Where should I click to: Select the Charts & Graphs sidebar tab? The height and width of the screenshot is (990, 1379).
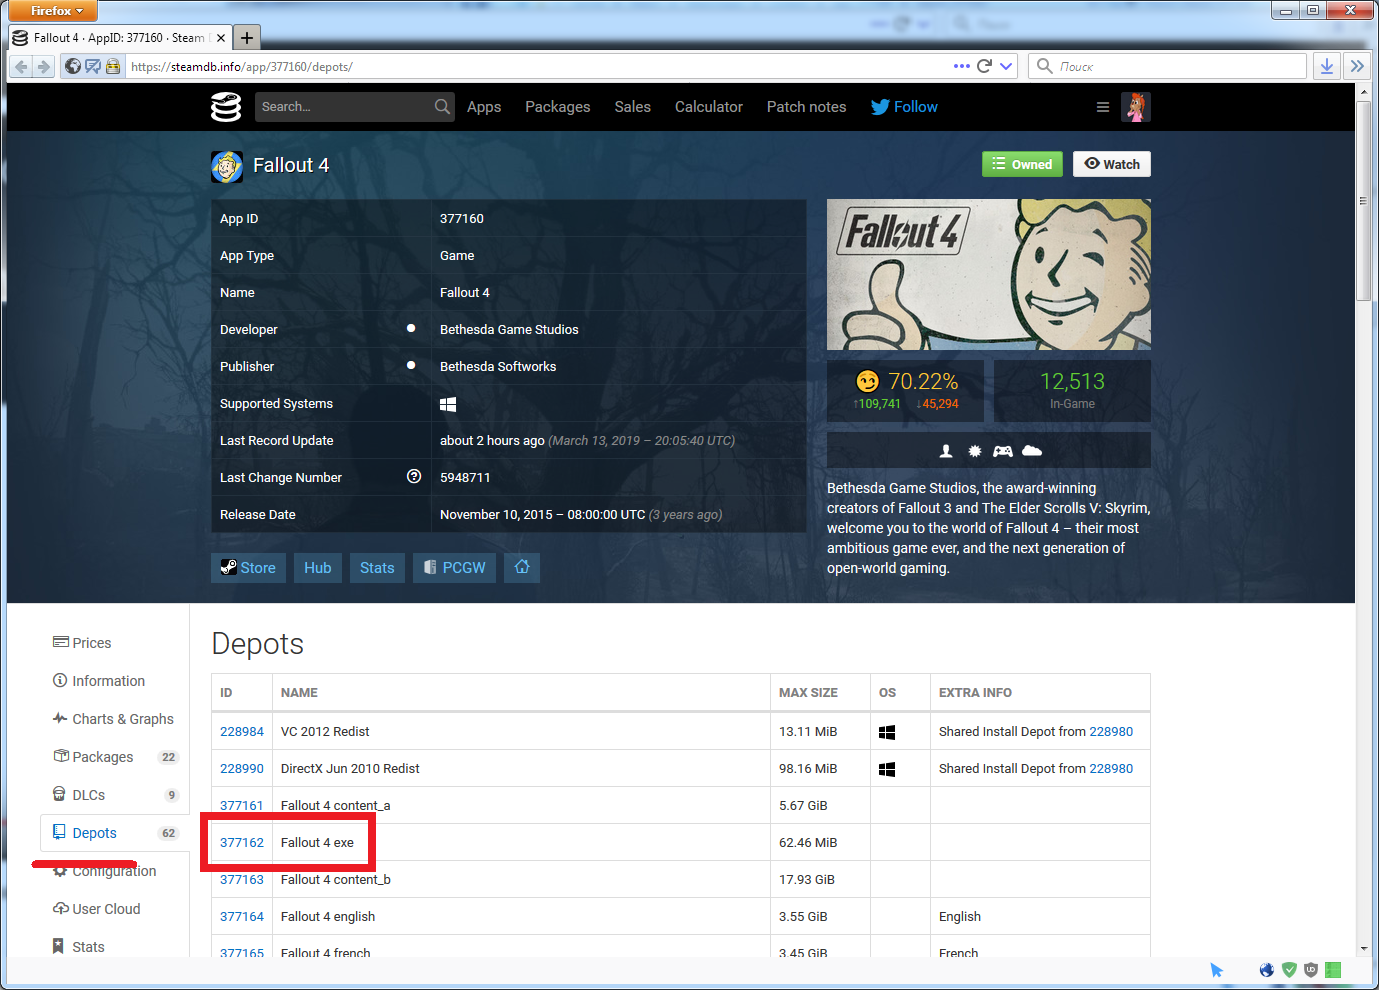[114, 719]
